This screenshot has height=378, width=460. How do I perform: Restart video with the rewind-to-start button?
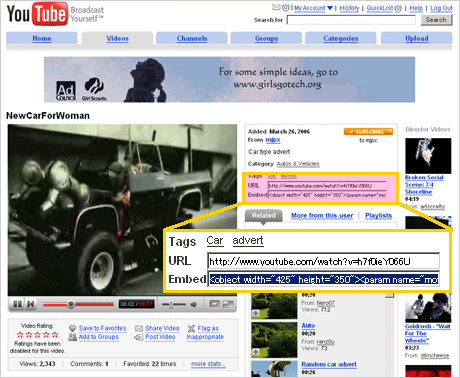31,304
